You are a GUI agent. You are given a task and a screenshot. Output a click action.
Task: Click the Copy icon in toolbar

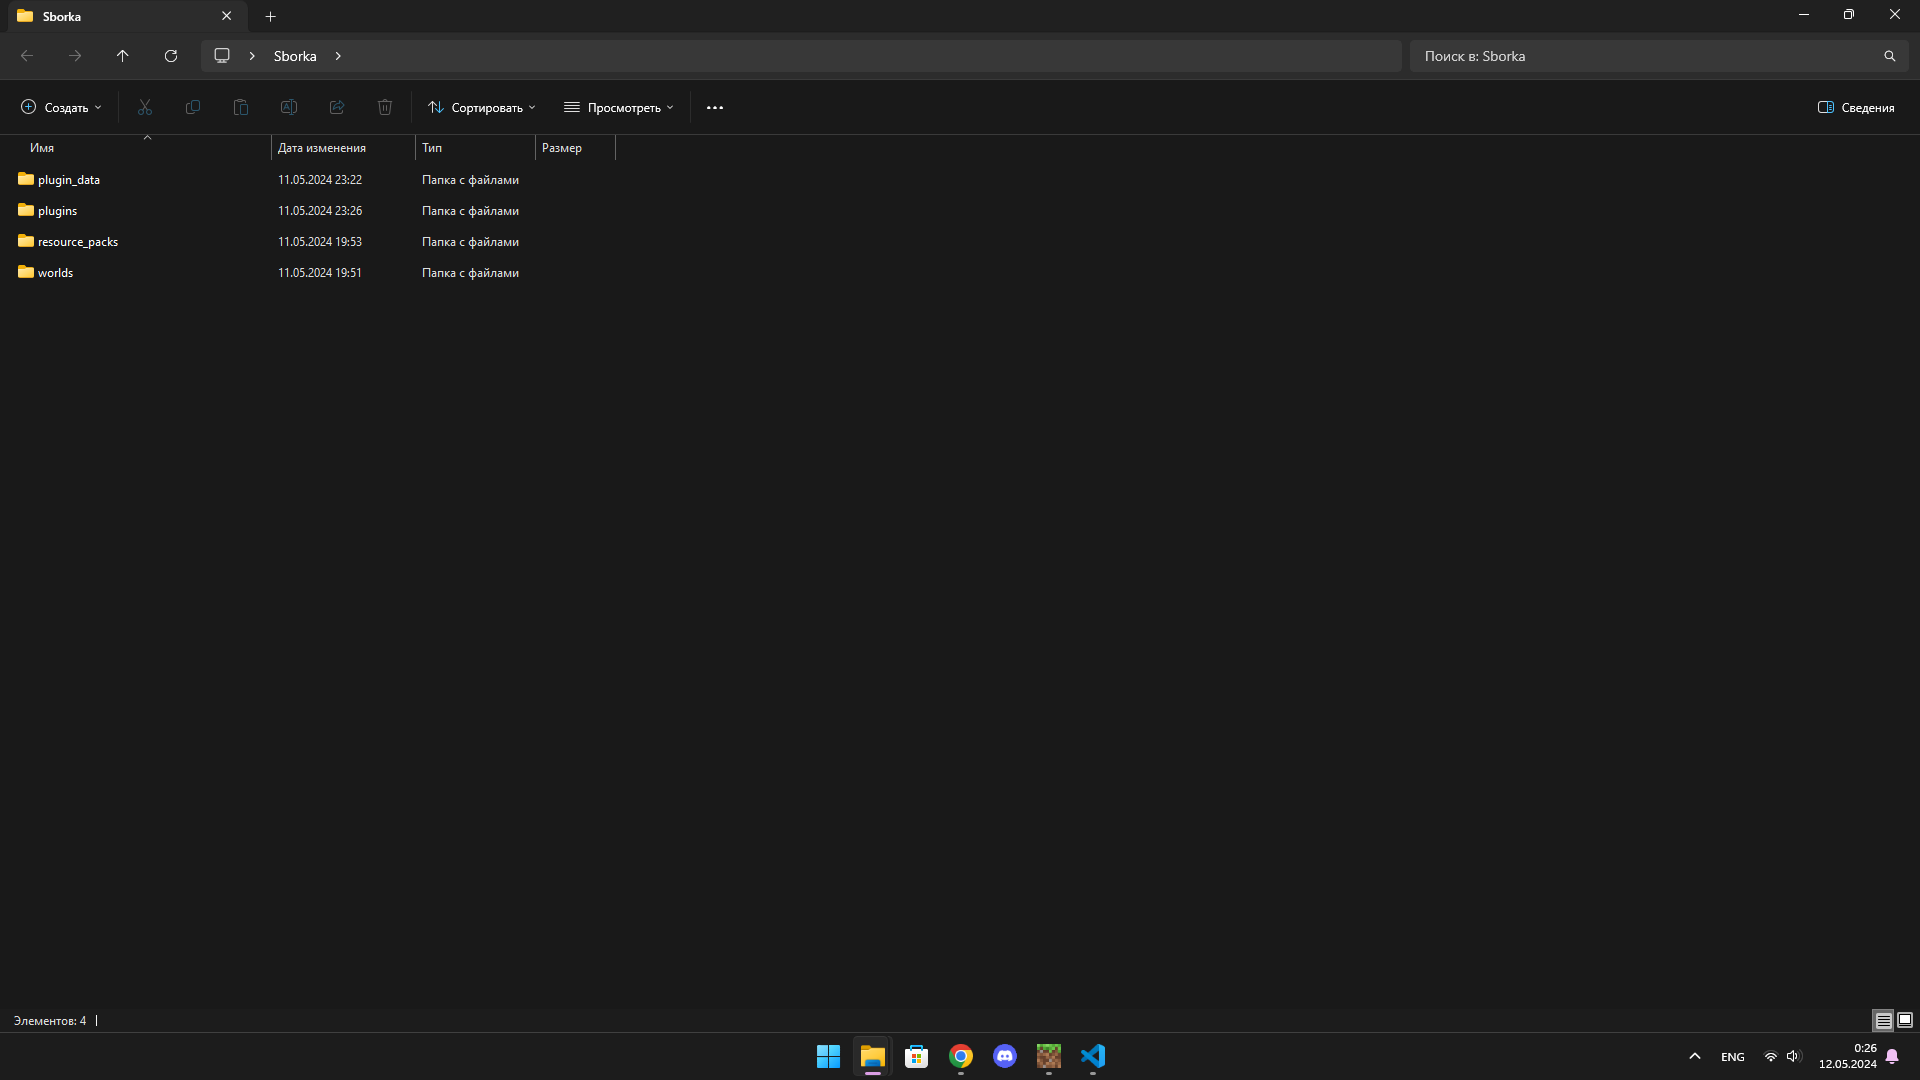pos(193,107)
